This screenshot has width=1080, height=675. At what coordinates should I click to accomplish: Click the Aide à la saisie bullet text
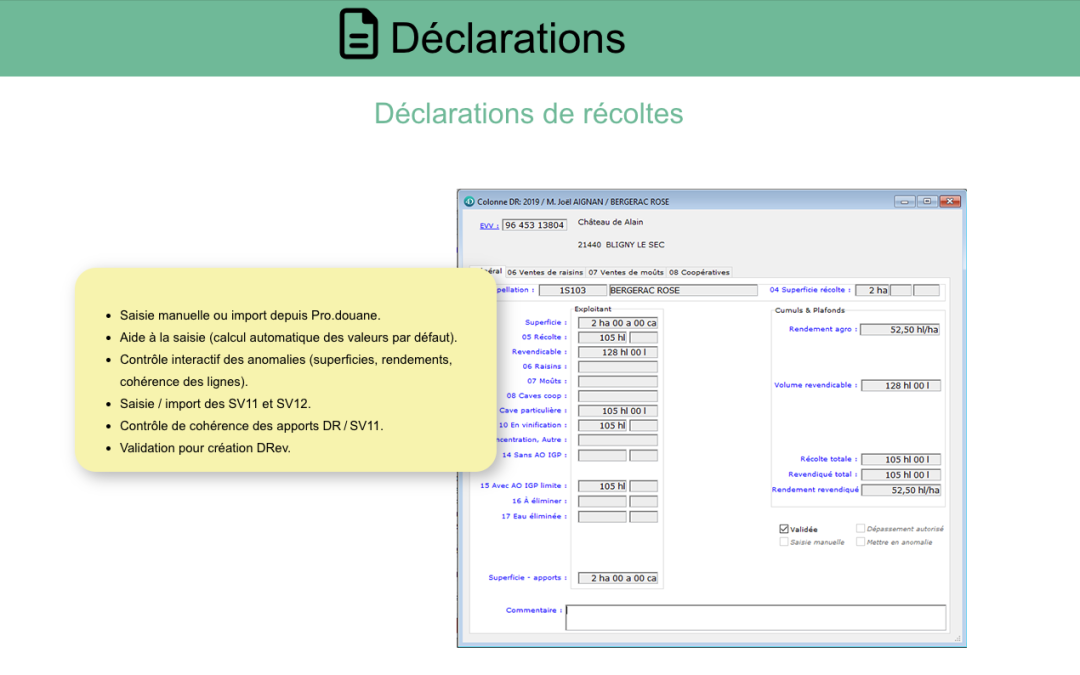289,338
